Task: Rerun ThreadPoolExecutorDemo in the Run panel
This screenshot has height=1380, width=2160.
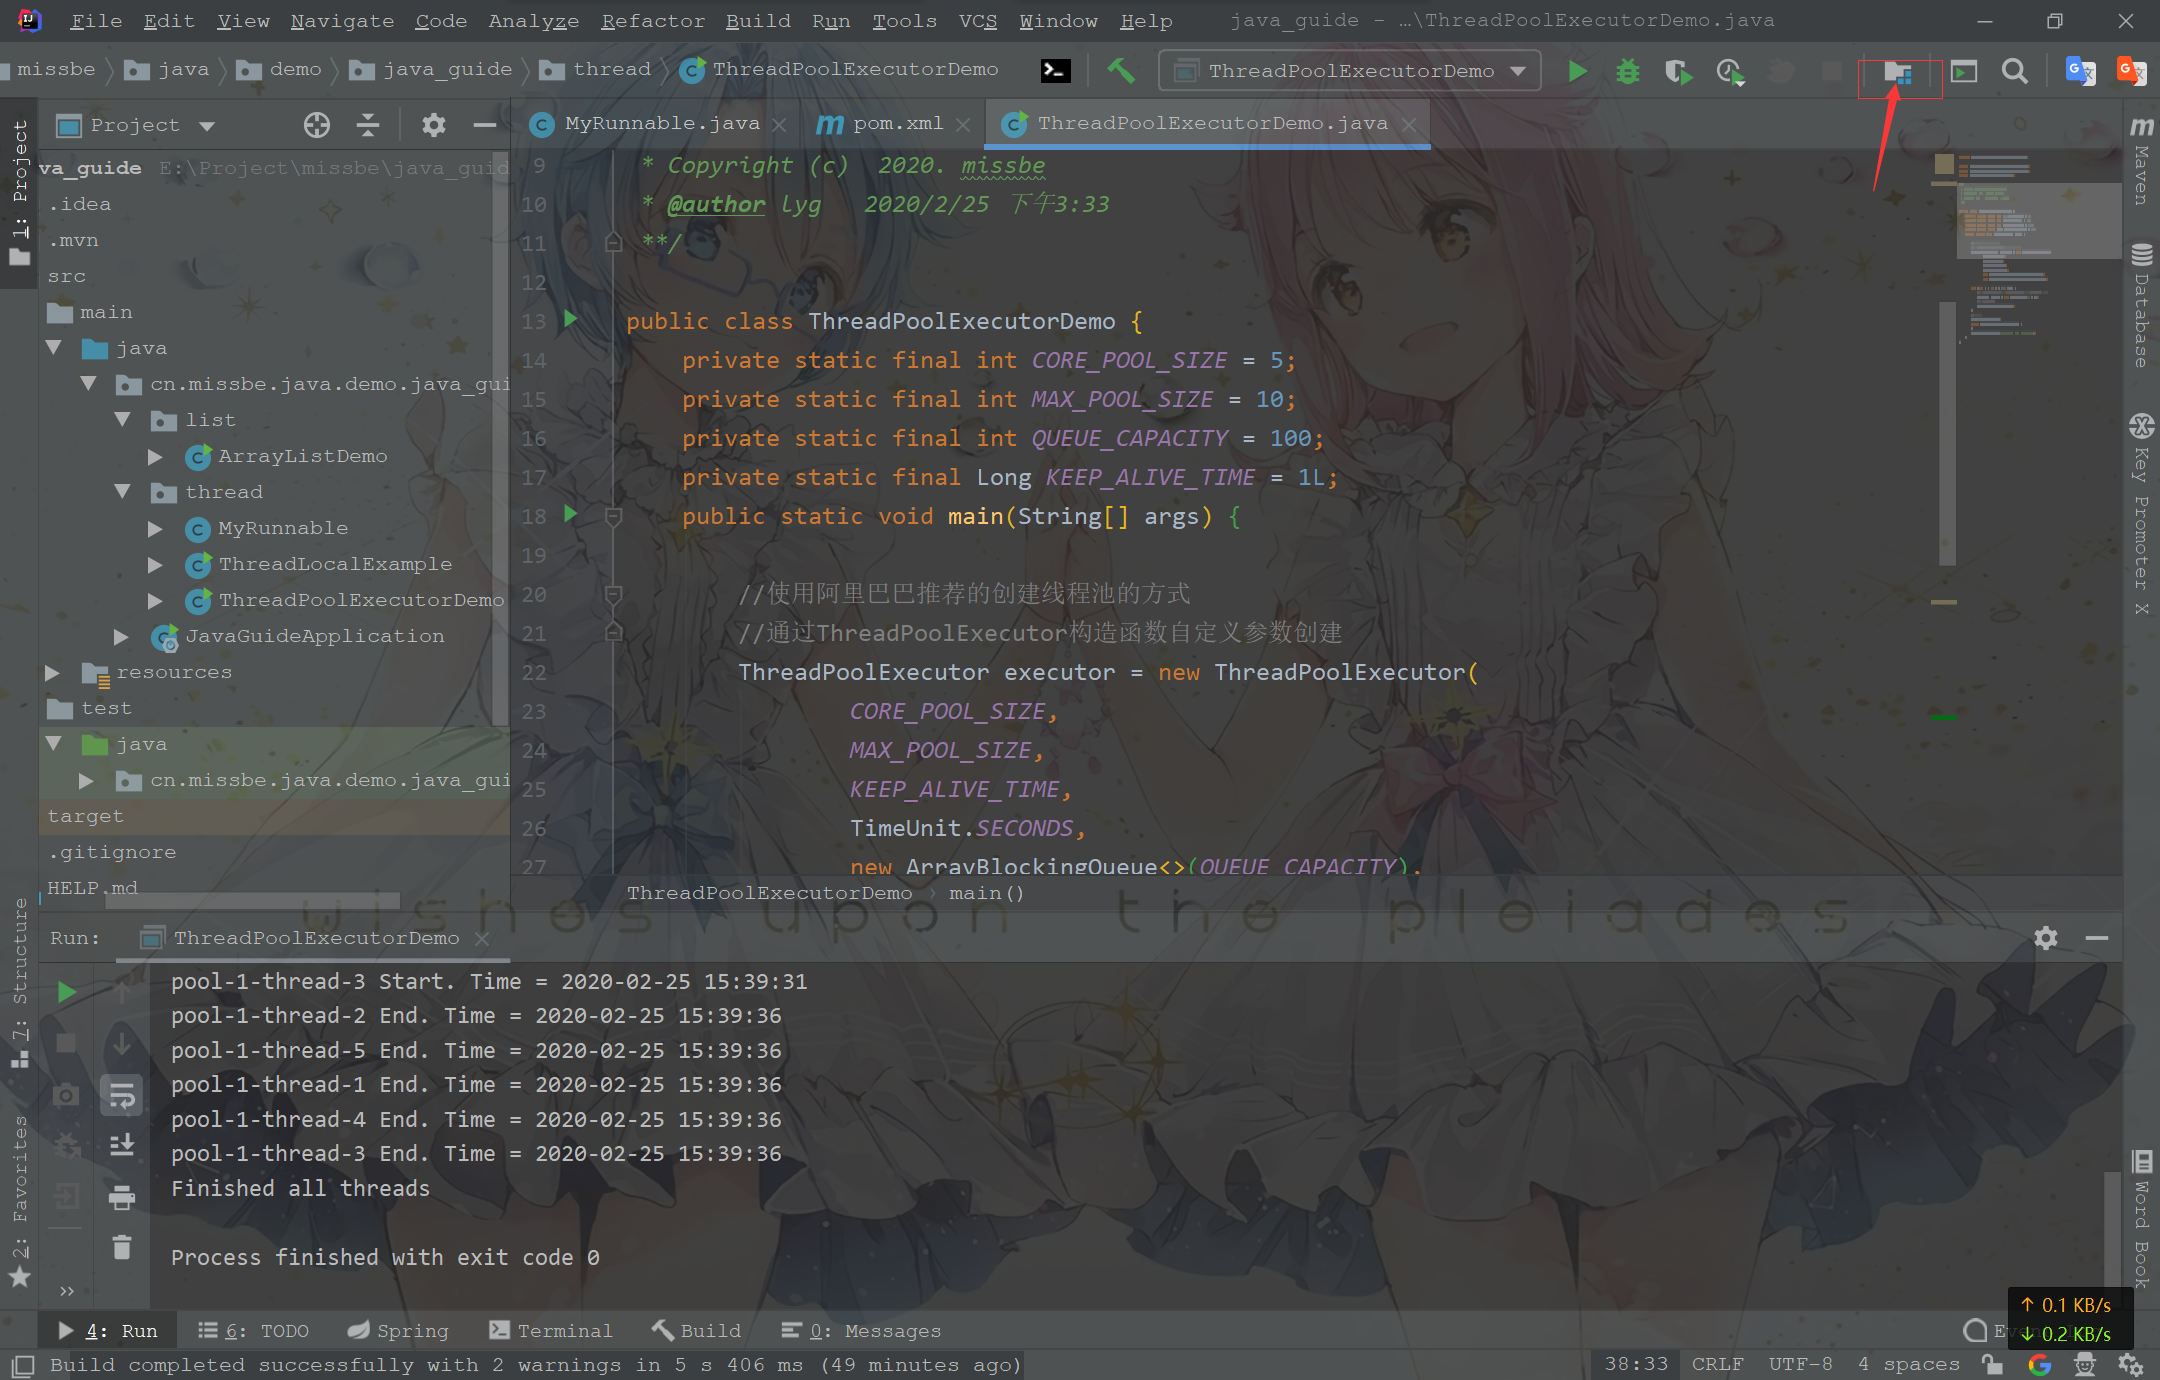Action: pyautogui.click(x=65, y=992)
